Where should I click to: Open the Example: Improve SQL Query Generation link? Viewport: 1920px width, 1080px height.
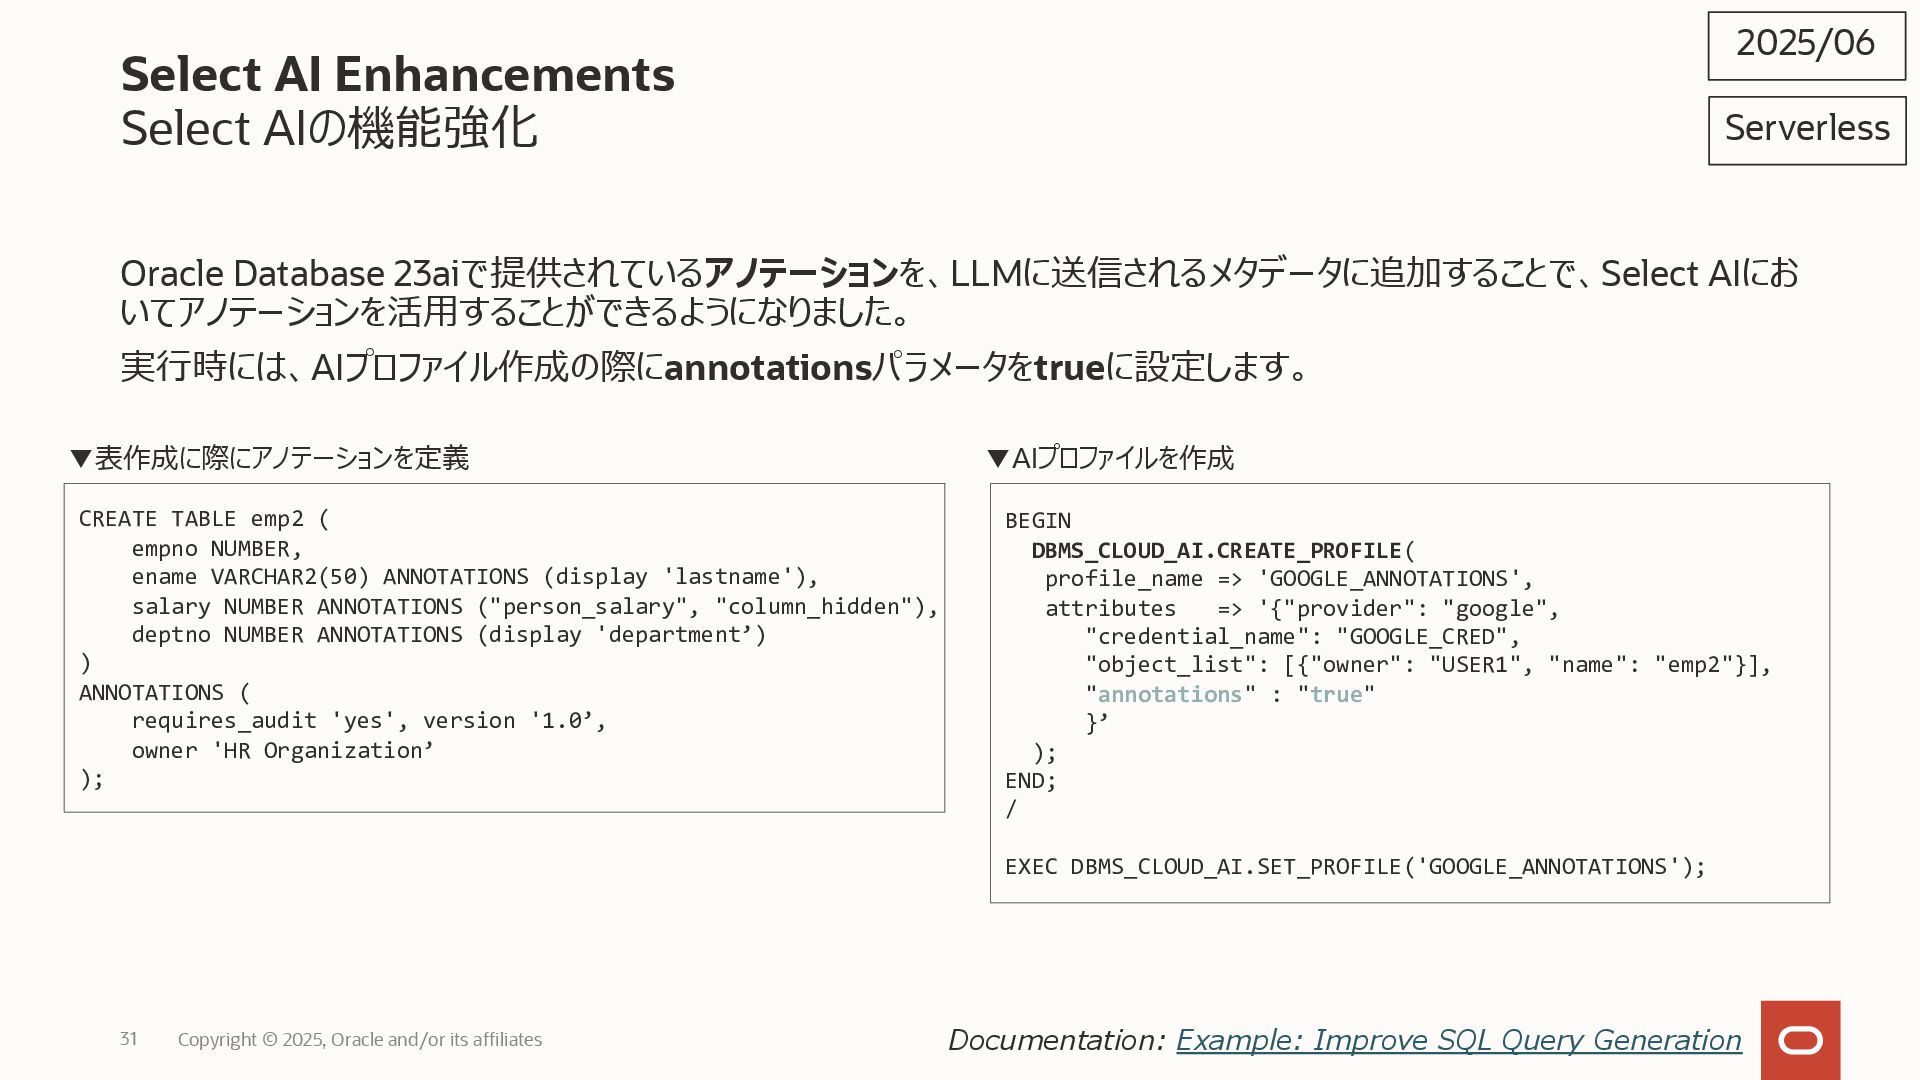[x=1458, y=1040]
